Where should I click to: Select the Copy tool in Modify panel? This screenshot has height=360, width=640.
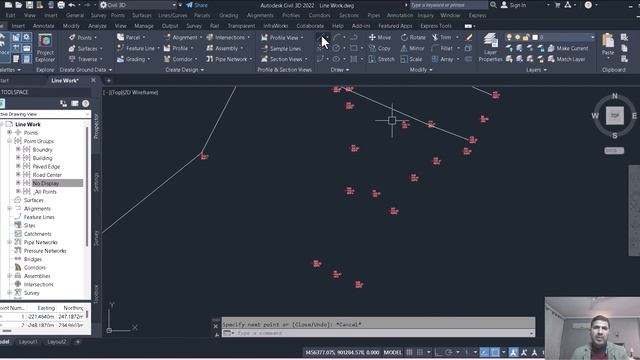[380, 48]
